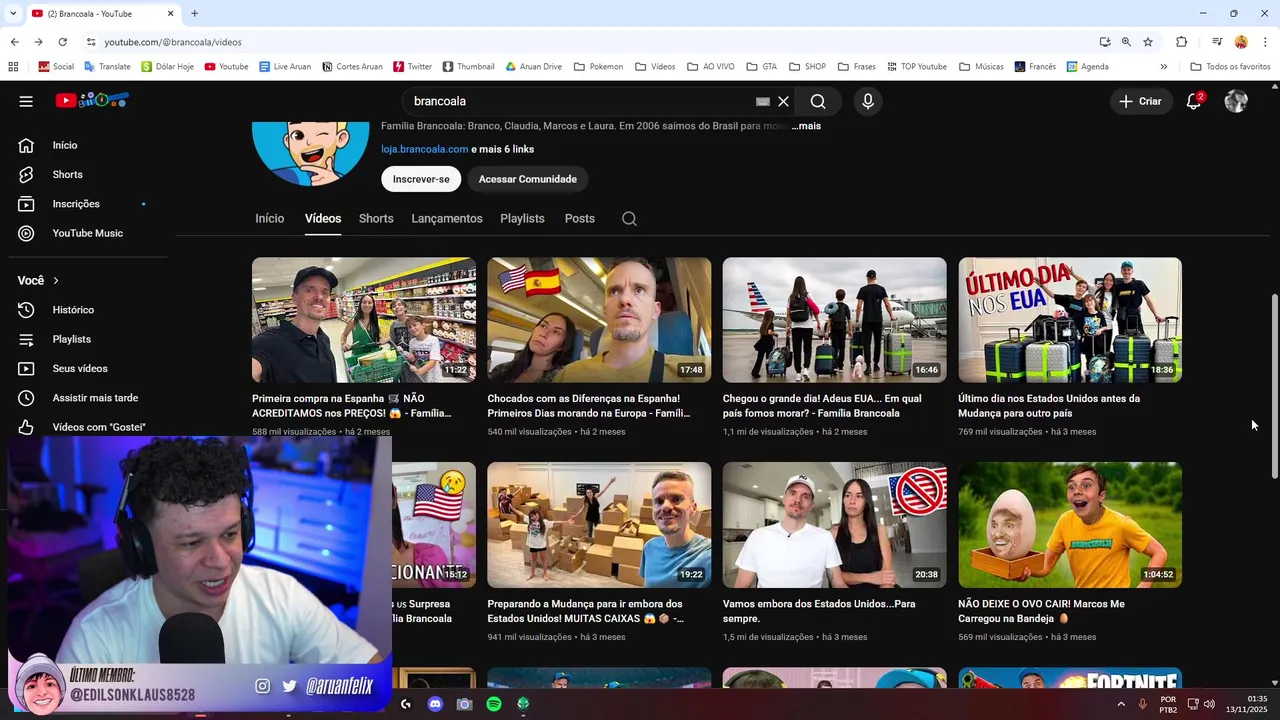This screenshot has height=720, width=1280.
Task: Open Spotify from the taskbar
Action: 494,704
